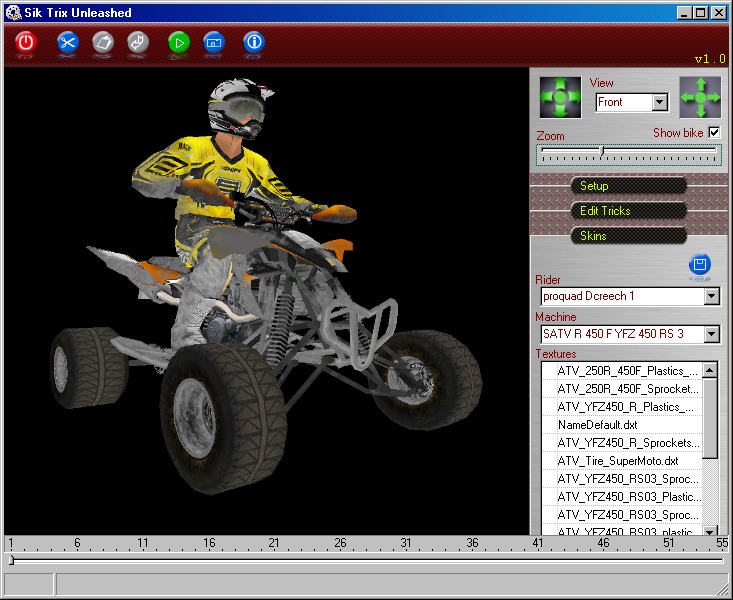Click the texture list scrollbar thumb
The height and width of the screenshot is (600, 733).
pos(710,418)
